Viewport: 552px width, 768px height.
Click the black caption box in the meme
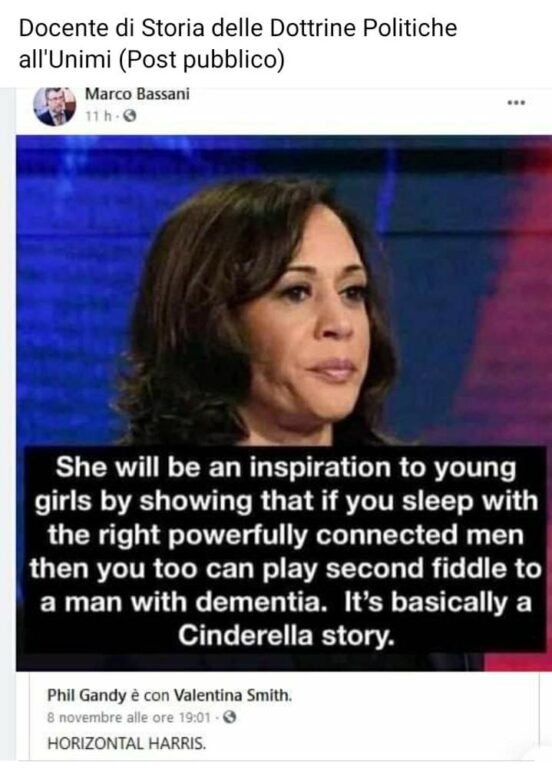tap(285, 549)
